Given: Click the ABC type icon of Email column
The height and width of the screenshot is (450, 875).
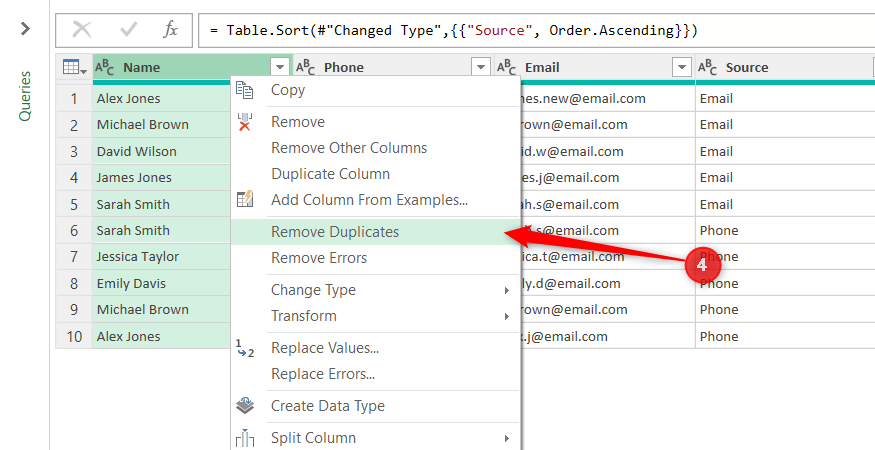Looking at the screenshot, I should point(507,68).
